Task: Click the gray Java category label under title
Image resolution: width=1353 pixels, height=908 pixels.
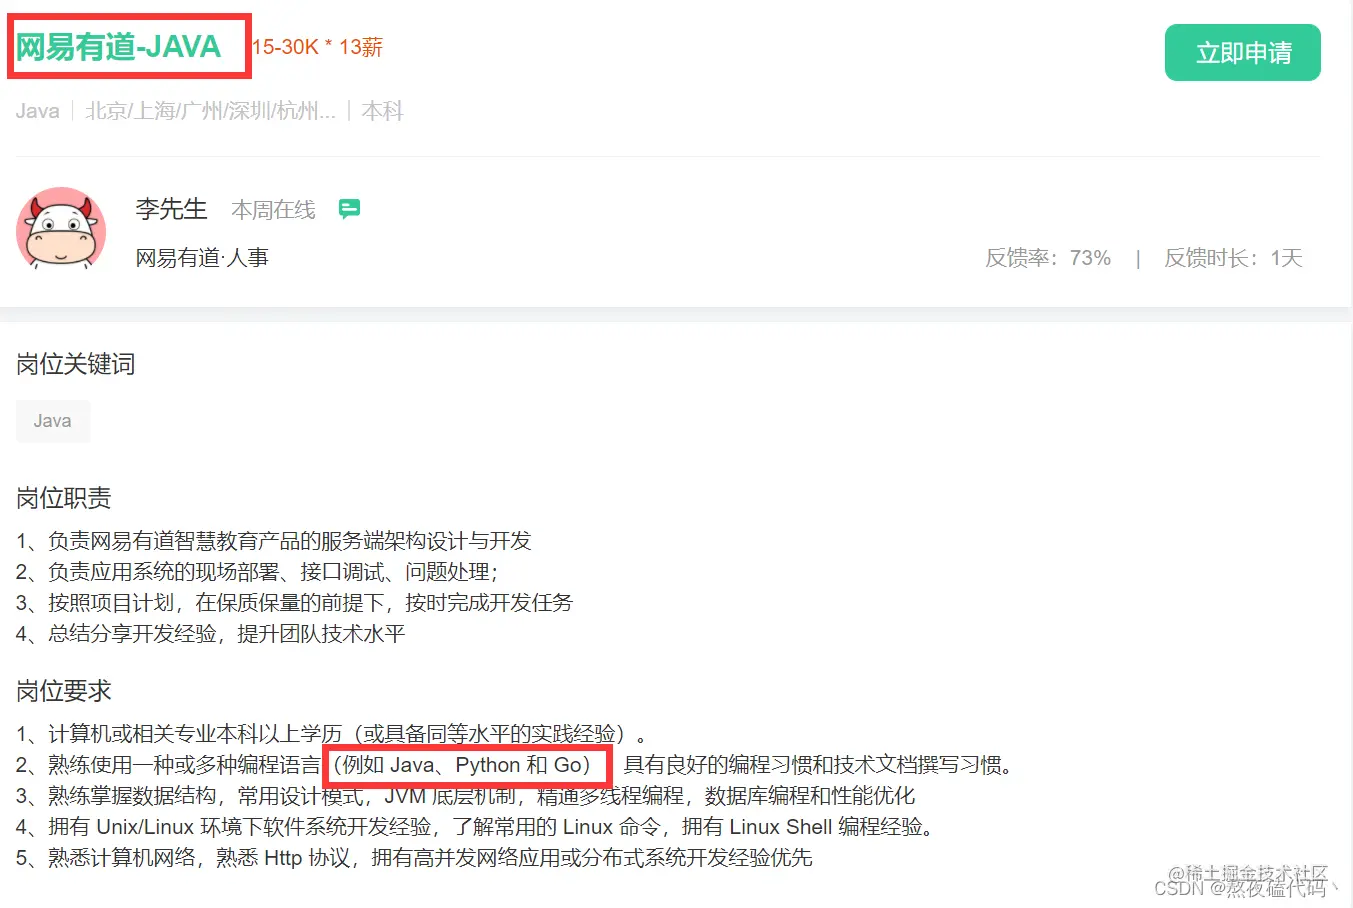Action: (x=38, y=111)
